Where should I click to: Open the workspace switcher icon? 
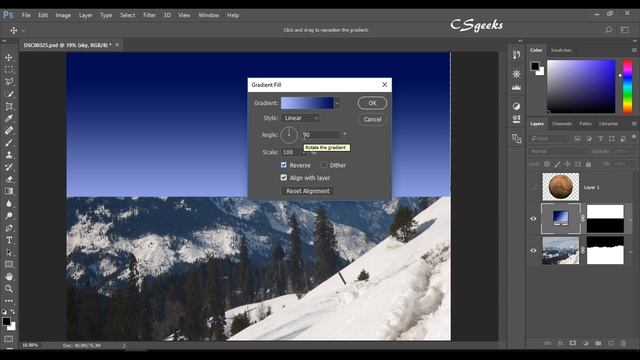pyautogui.click(x=624, y=30)
